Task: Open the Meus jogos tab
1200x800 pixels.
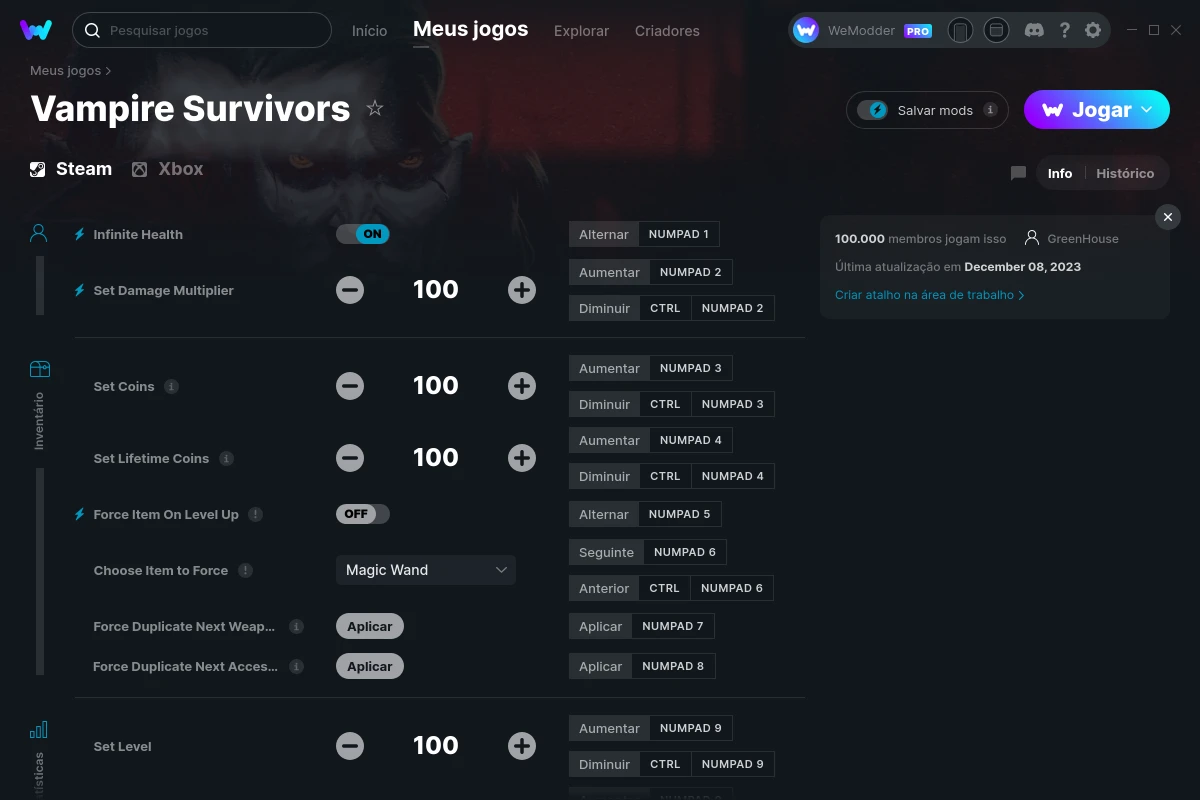Action: pyautogui.click(x=470, y=30)
